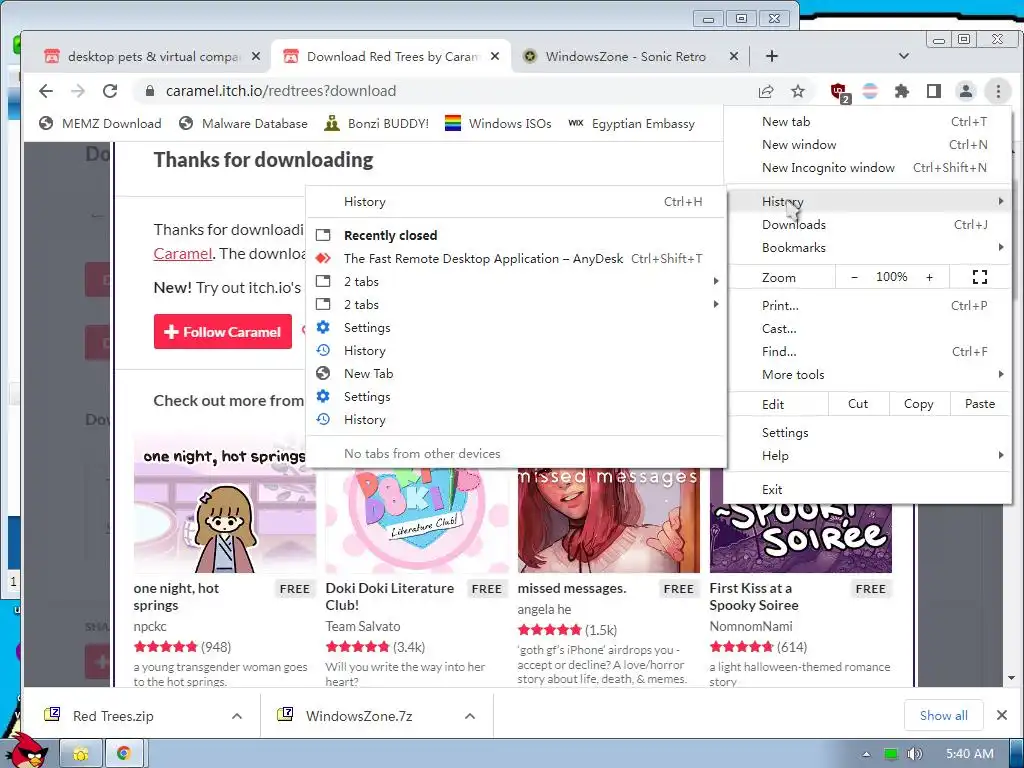Click the volume speaker tray icon
The image size is (1024, 768).
pyautogui.click(x=914, y=754)
